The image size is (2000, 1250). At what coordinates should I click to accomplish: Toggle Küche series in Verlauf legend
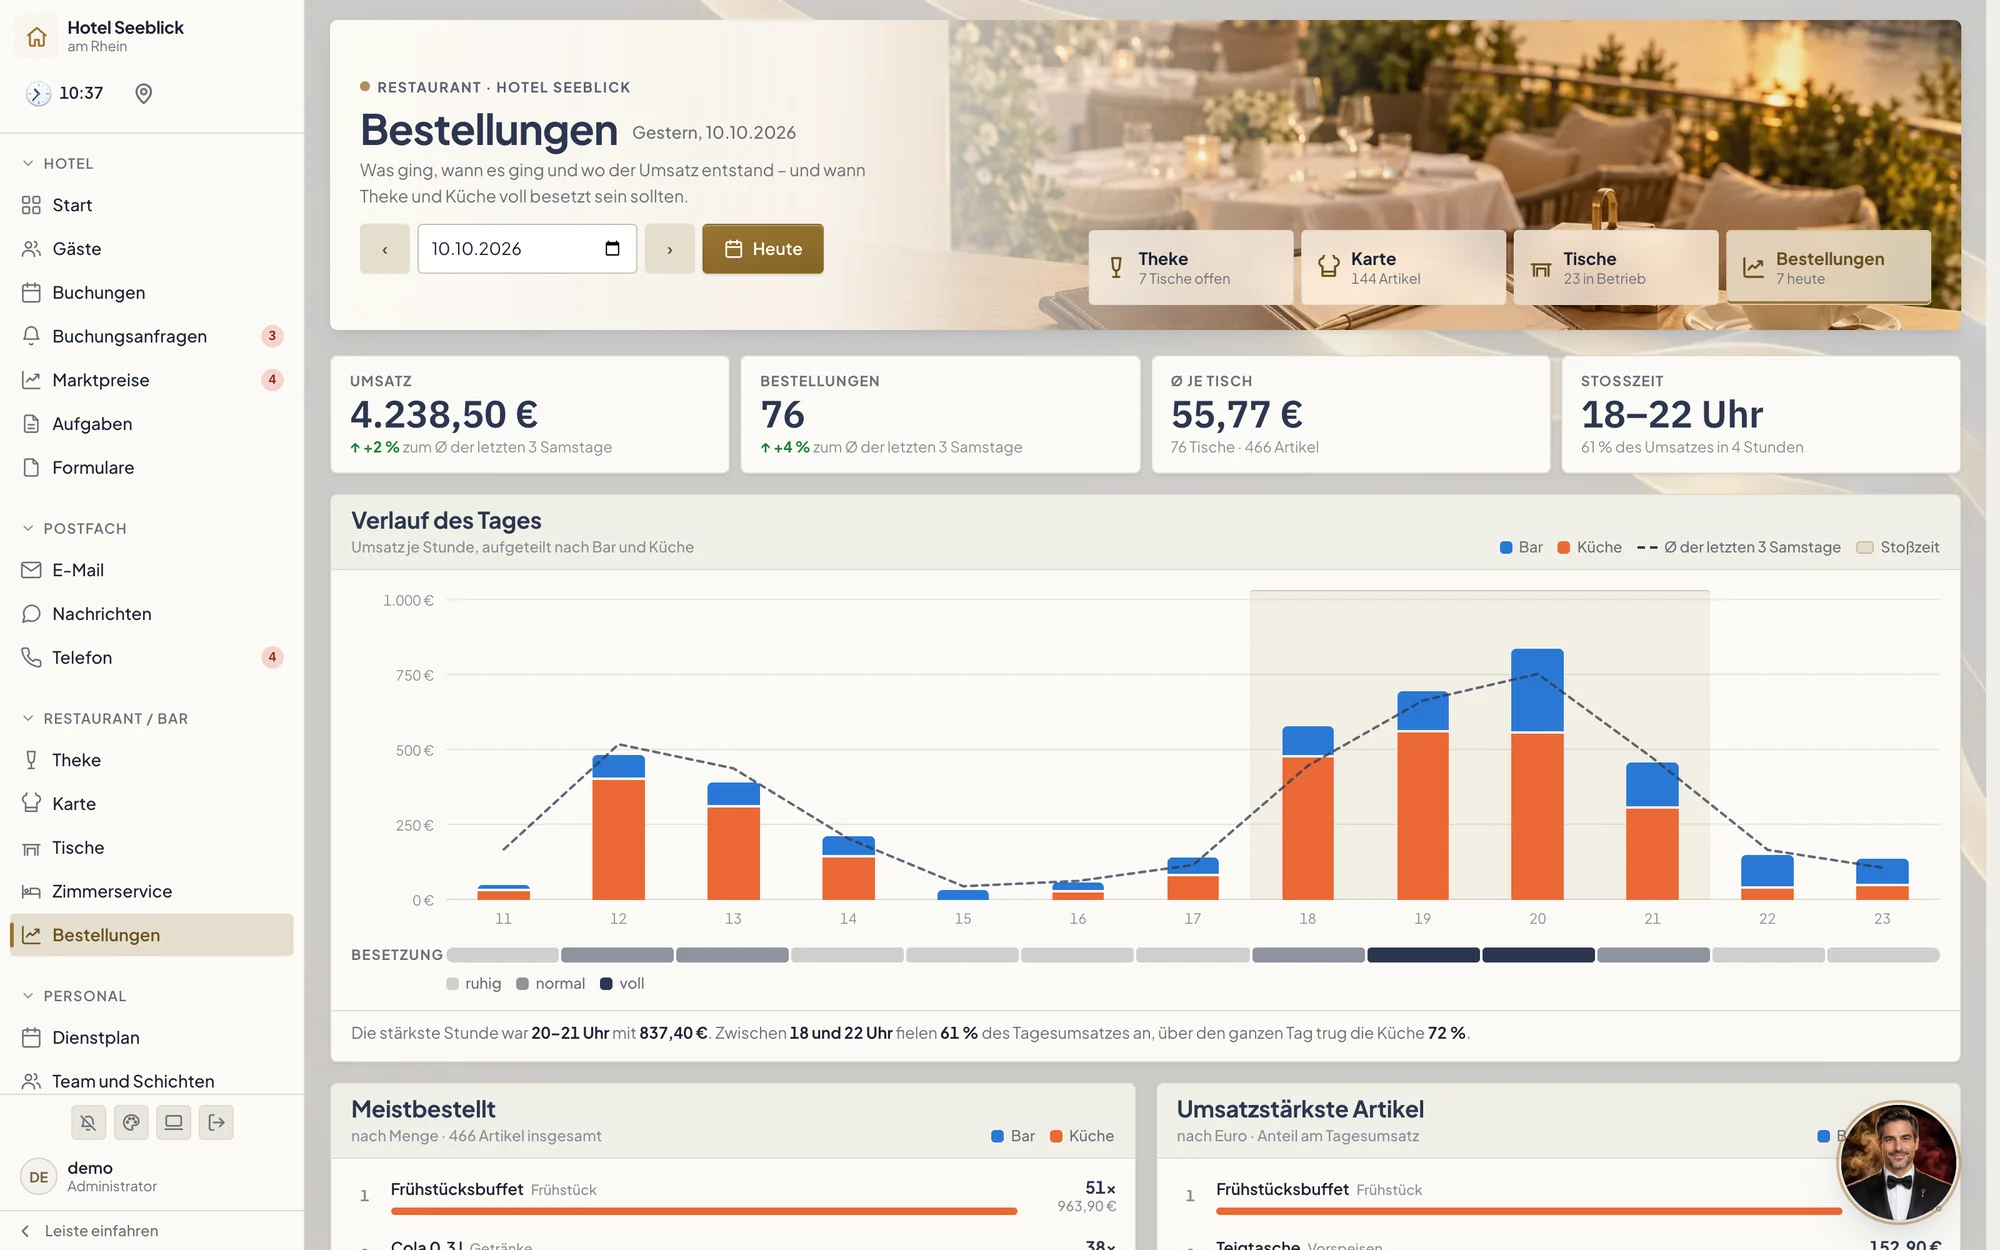(1590, 547)
